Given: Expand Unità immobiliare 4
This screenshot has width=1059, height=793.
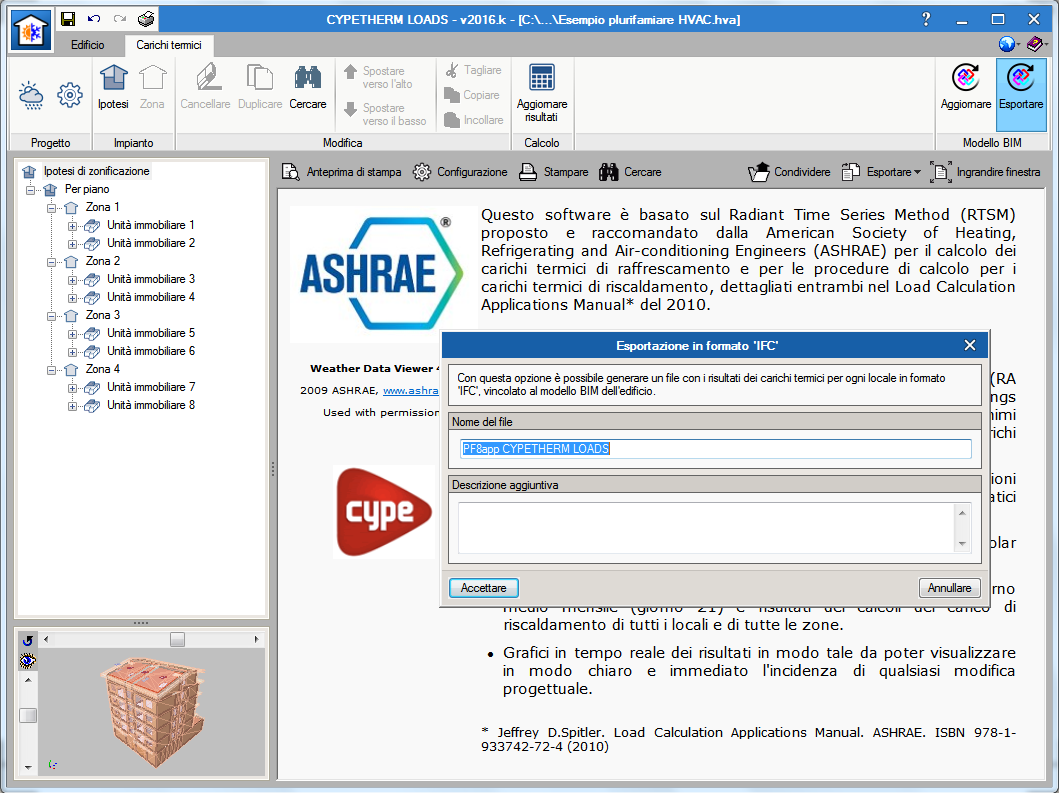Looking at the screenshot, I should pyautogui.click(x=72, y=298).
